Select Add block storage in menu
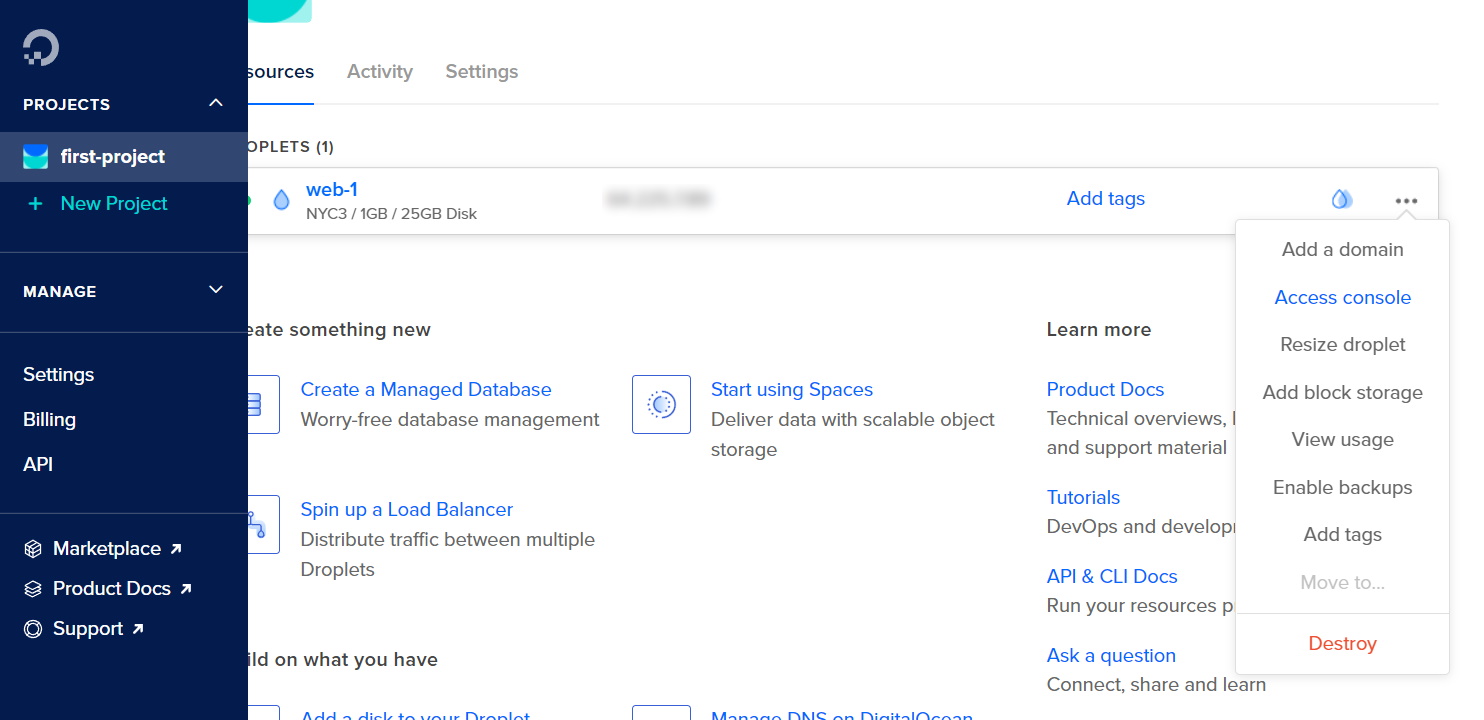 pyautogui.click(x=1342, y=392)
